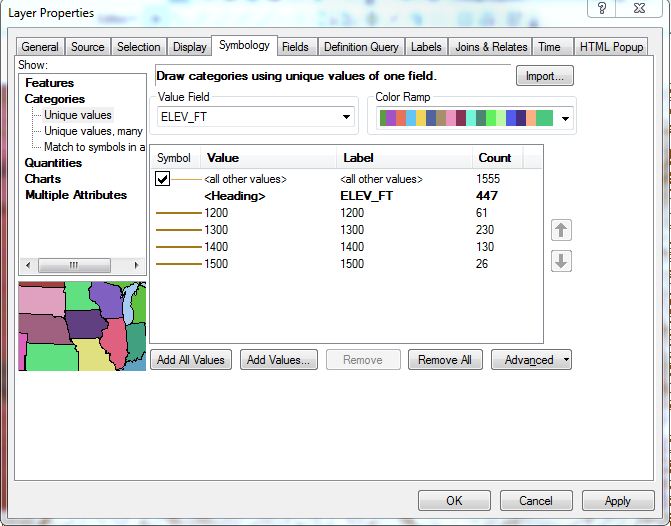Move selected value down with arrow
Screen dimensions: 671x526
561,261
